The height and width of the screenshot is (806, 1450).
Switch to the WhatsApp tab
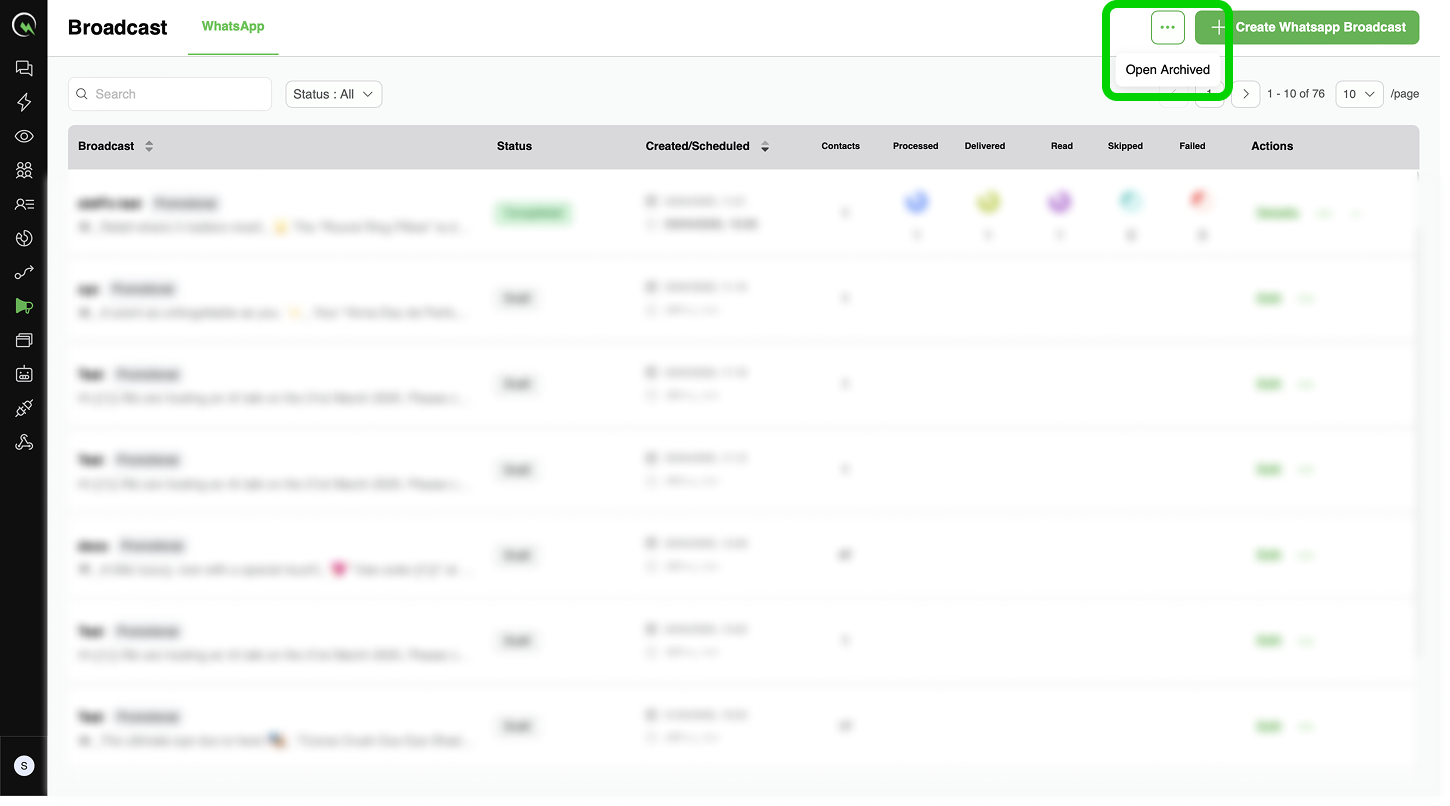tap(233, 26)
